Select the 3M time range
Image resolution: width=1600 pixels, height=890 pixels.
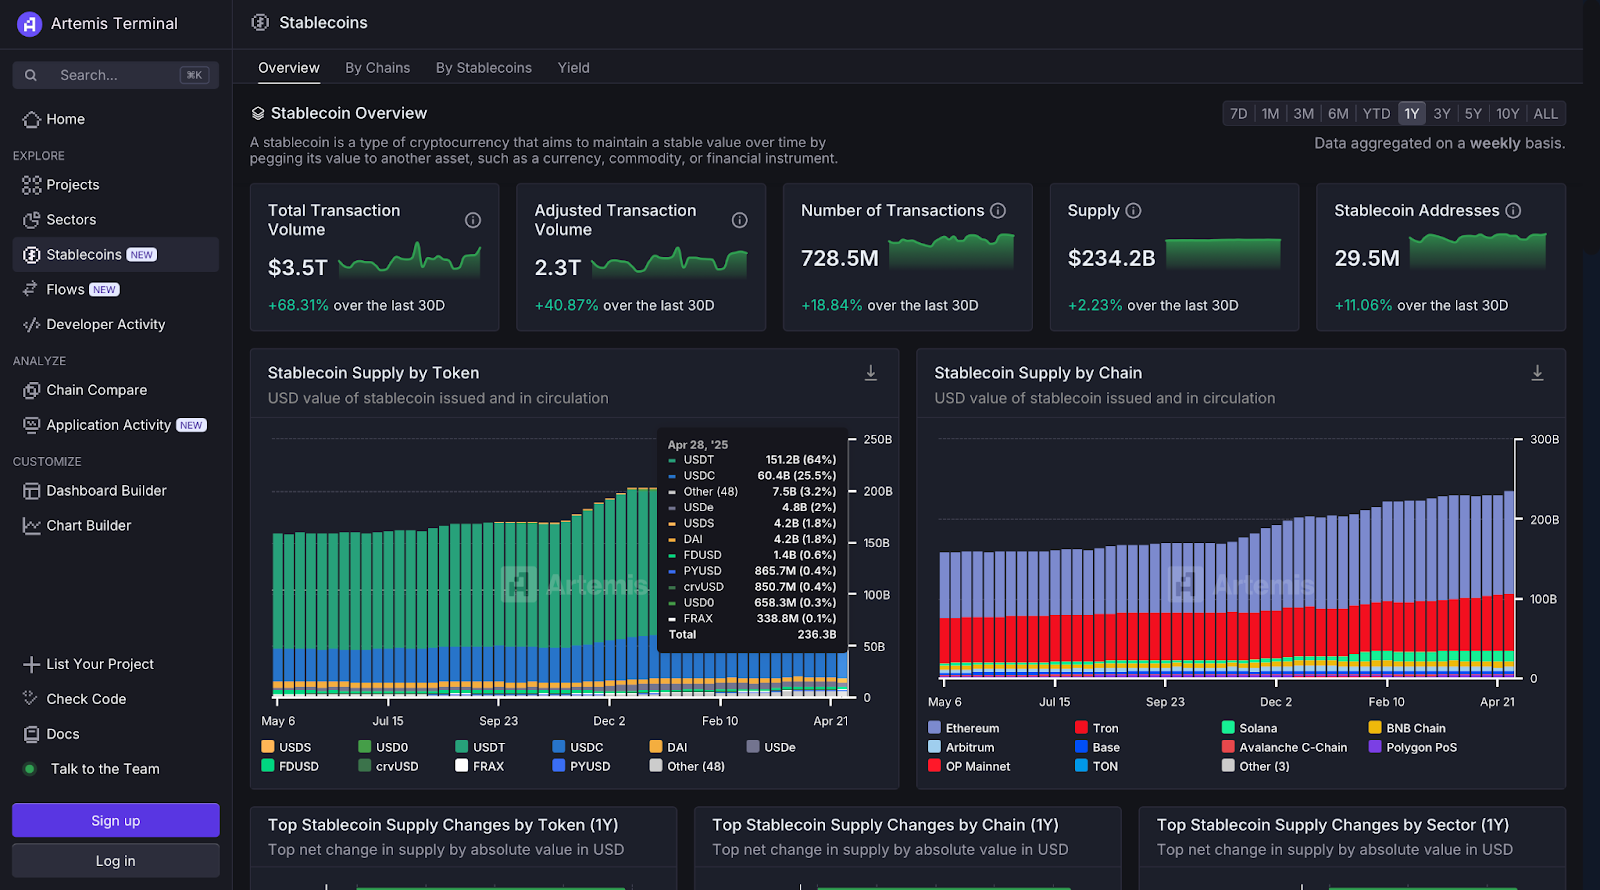click(1304, 114)
